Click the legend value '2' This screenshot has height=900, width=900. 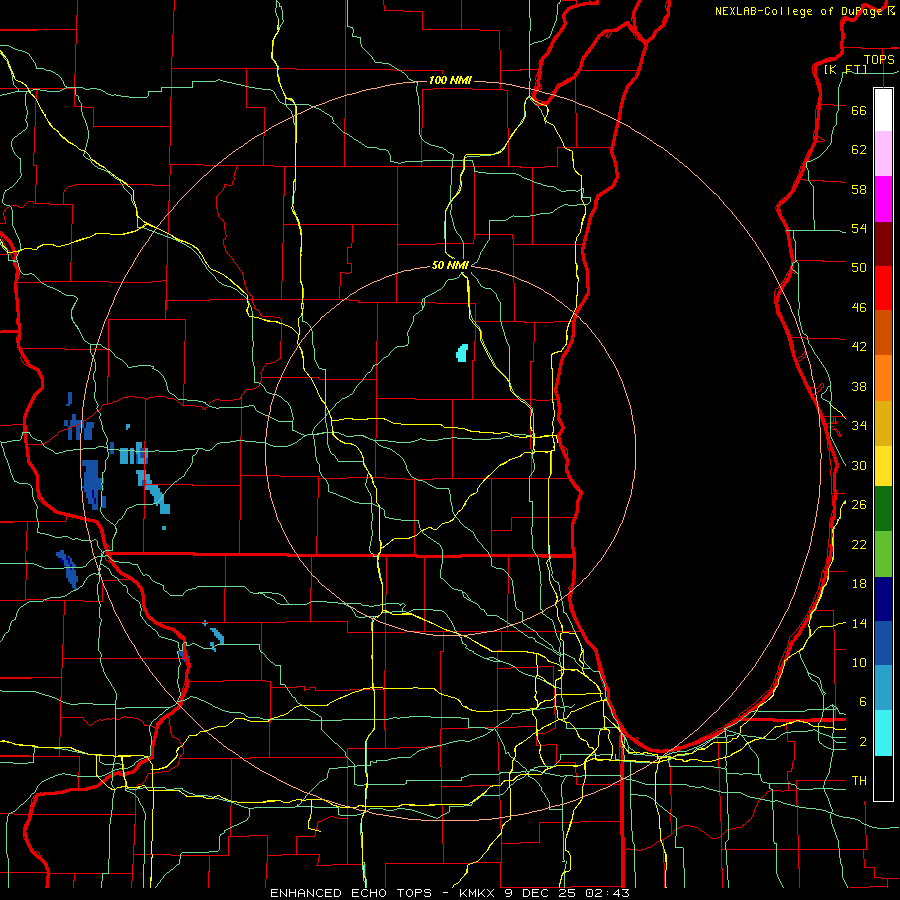click(863, 742)
